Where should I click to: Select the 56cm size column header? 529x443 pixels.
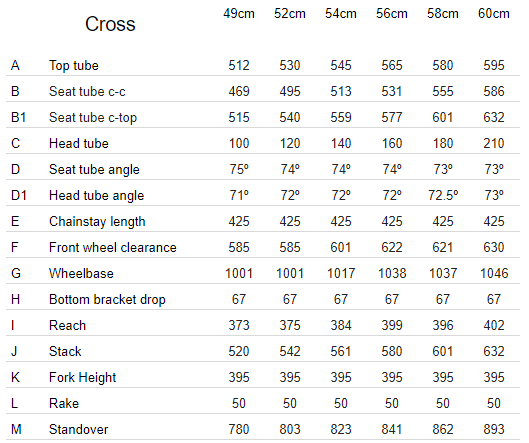point(392,14)
